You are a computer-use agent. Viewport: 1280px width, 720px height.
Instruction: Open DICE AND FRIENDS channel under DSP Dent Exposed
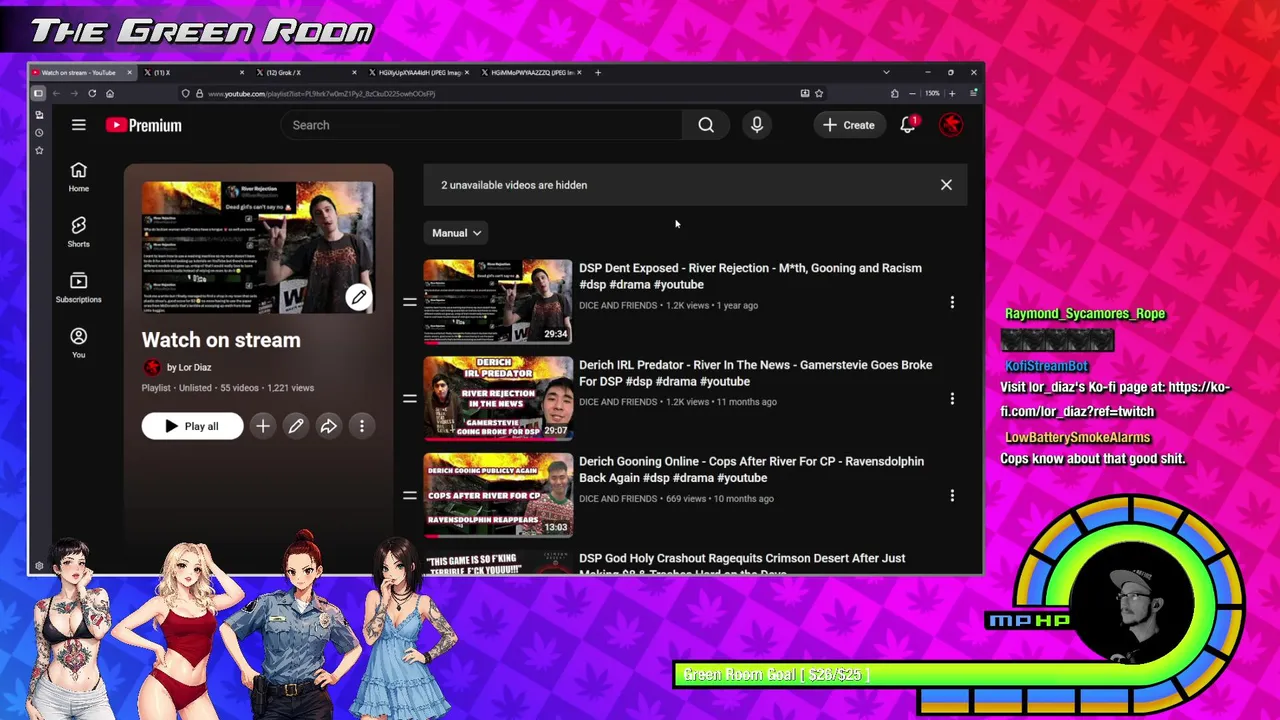618,305
